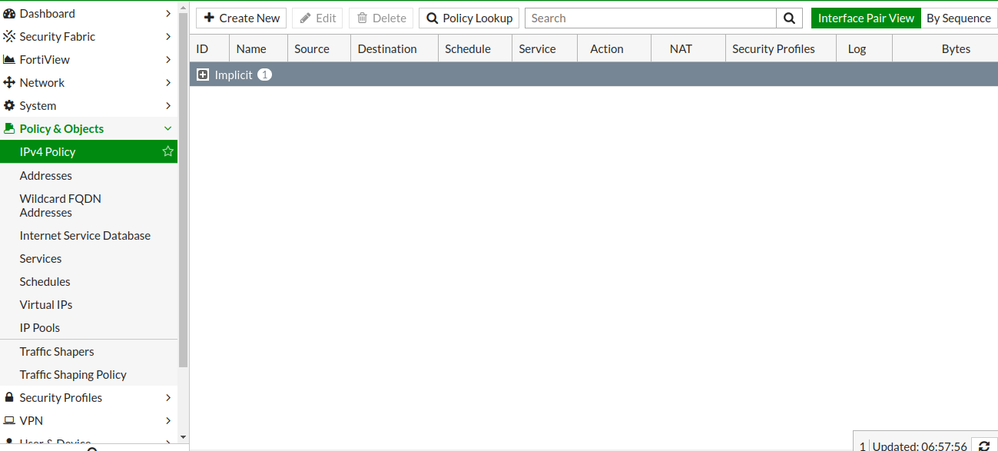
Task: Click the Delete button
Action: [381, 18]
